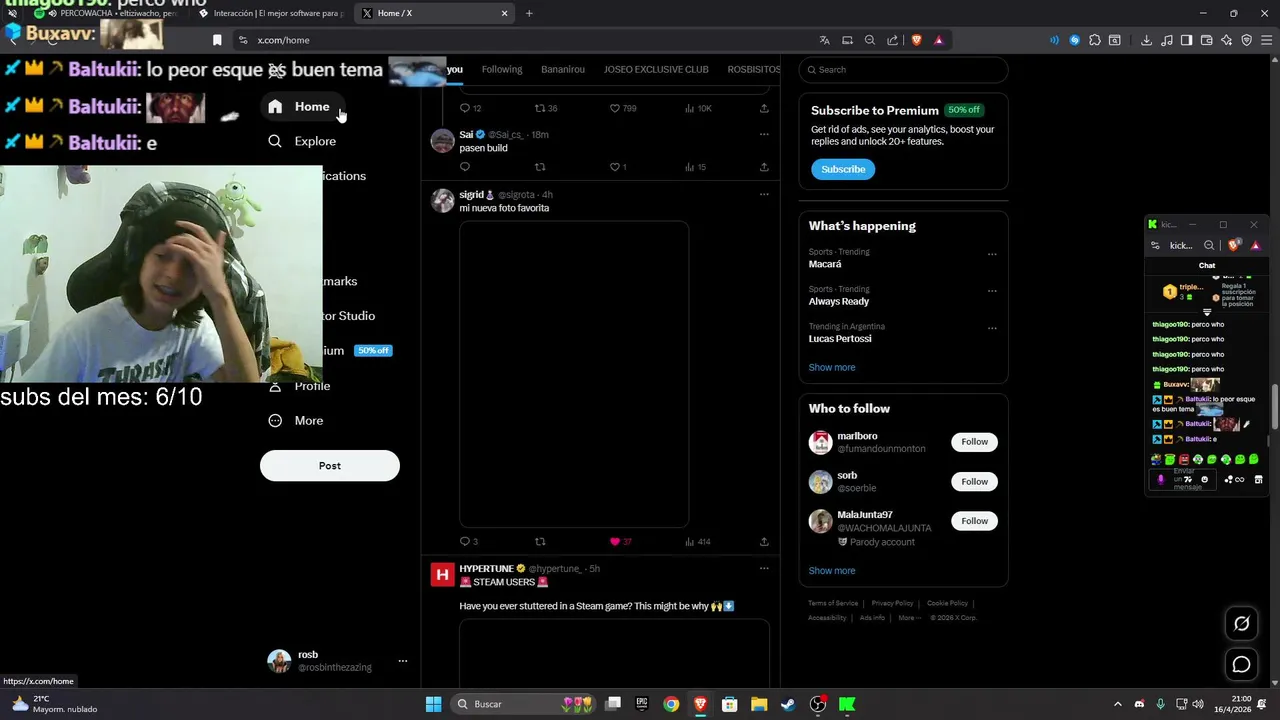1280x720 pixels.
Task: Open options for the Always Ready trend
Action: pos(992,291)
